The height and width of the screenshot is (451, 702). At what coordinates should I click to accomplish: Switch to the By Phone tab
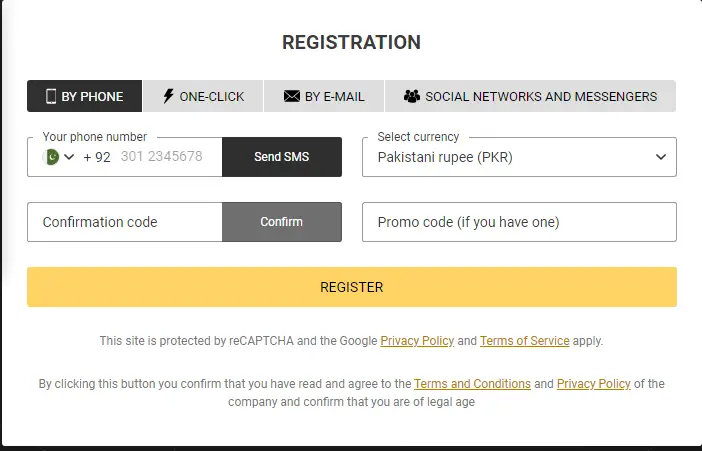pyautogui.click(x=85, y=97)
